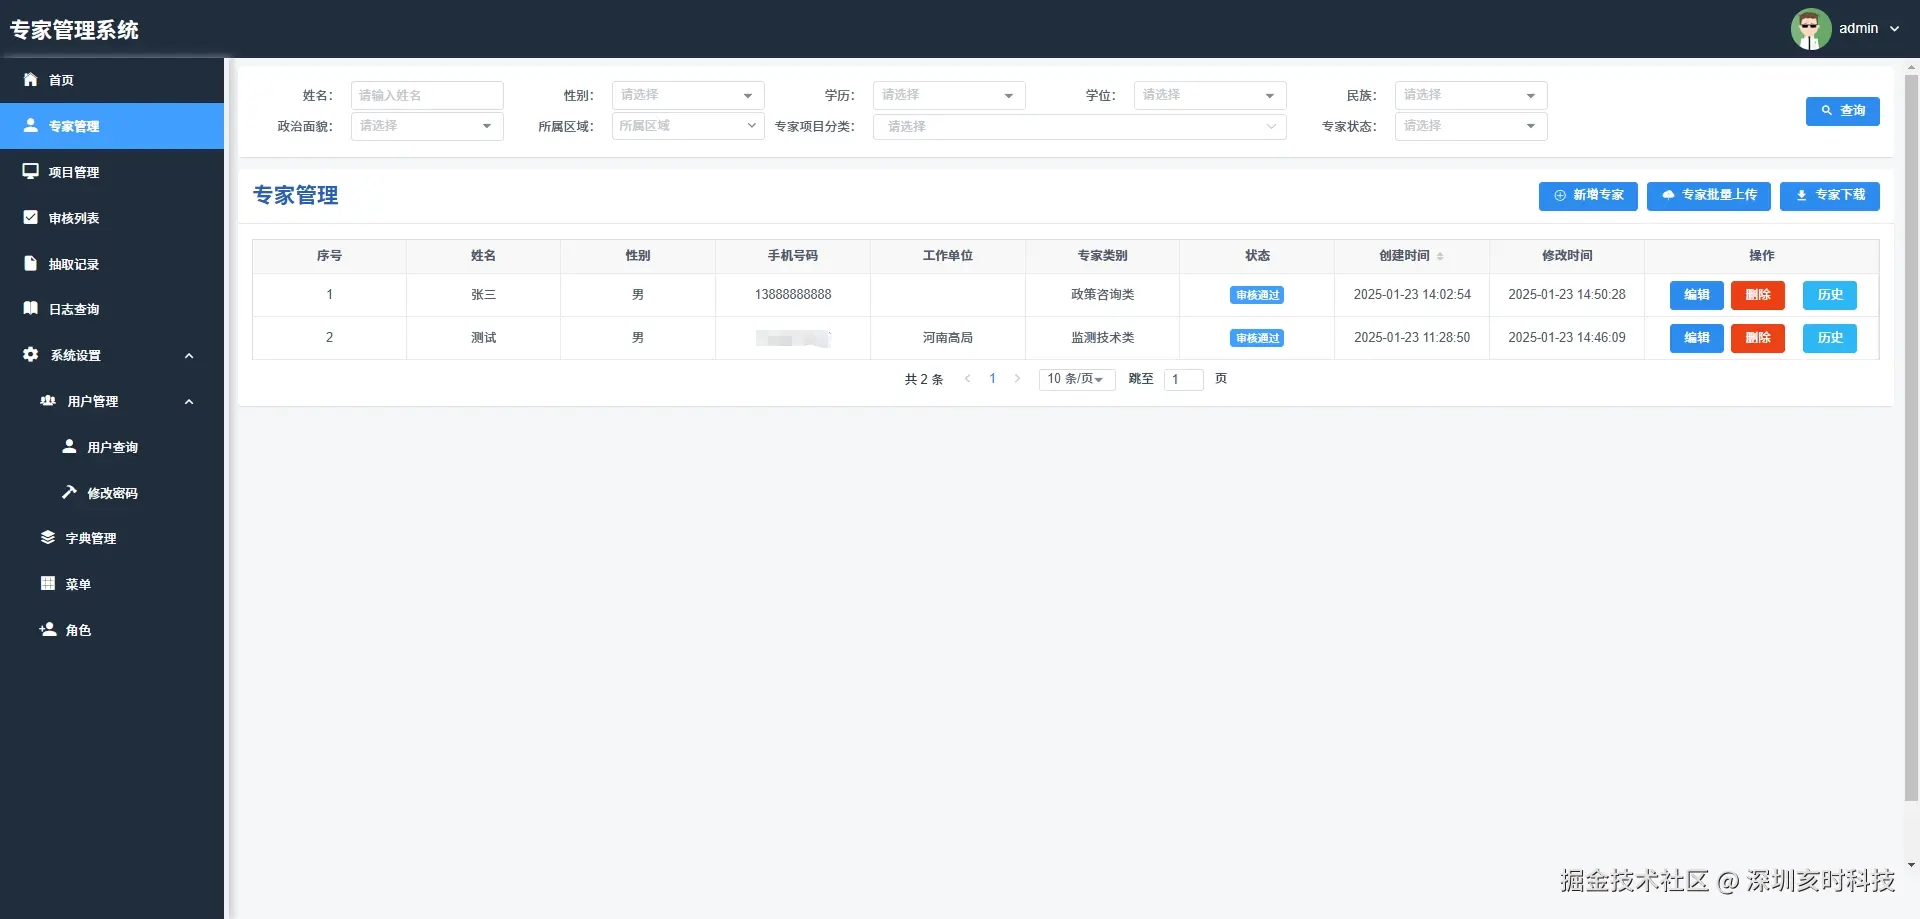Image resolution: width=1920 pixels, height=919 pixels.
Task: Delete the 测试 expert row
Action: click(1758, 338)
